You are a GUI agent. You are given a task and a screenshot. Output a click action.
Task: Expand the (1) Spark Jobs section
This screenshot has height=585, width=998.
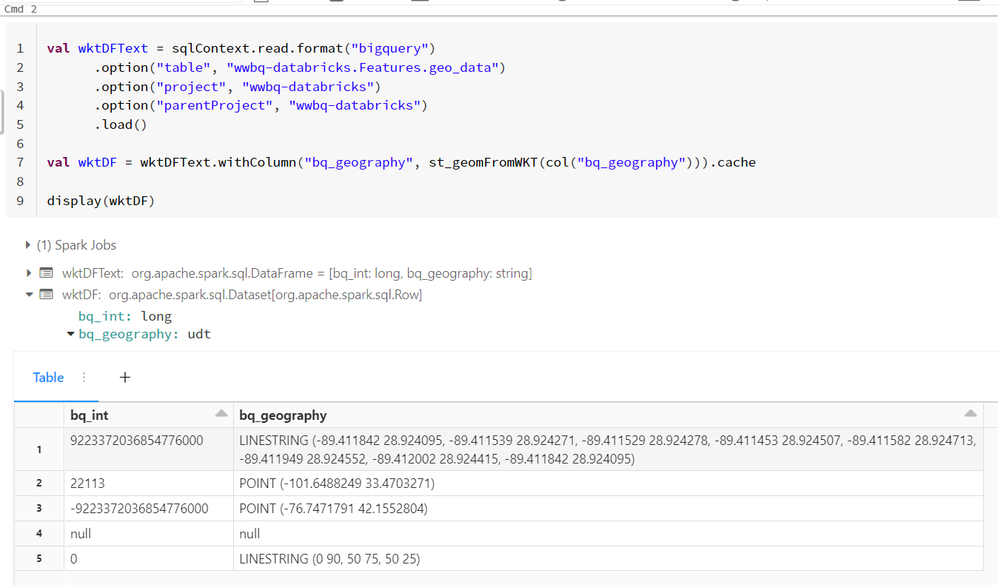(x=28, y=245)
